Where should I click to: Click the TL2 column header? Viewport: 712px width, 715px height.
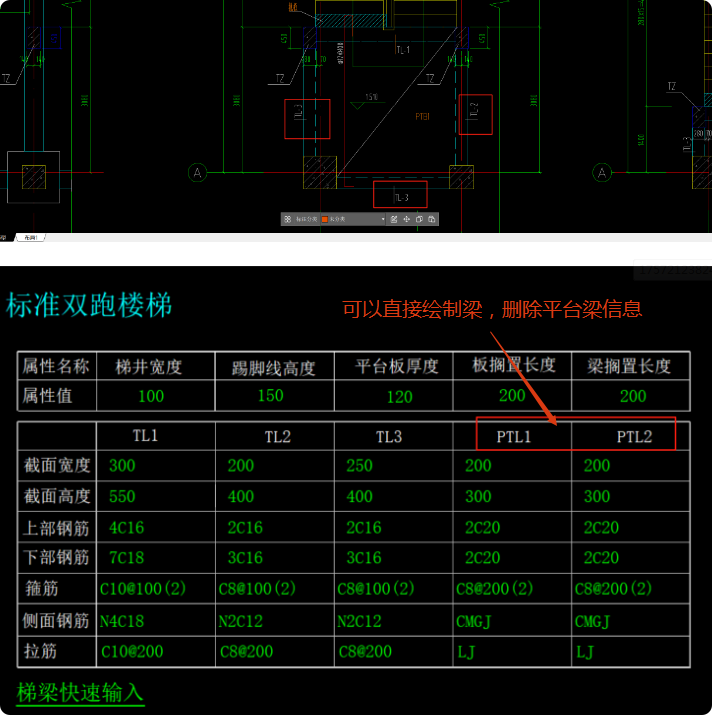click(x=278, y=437)
